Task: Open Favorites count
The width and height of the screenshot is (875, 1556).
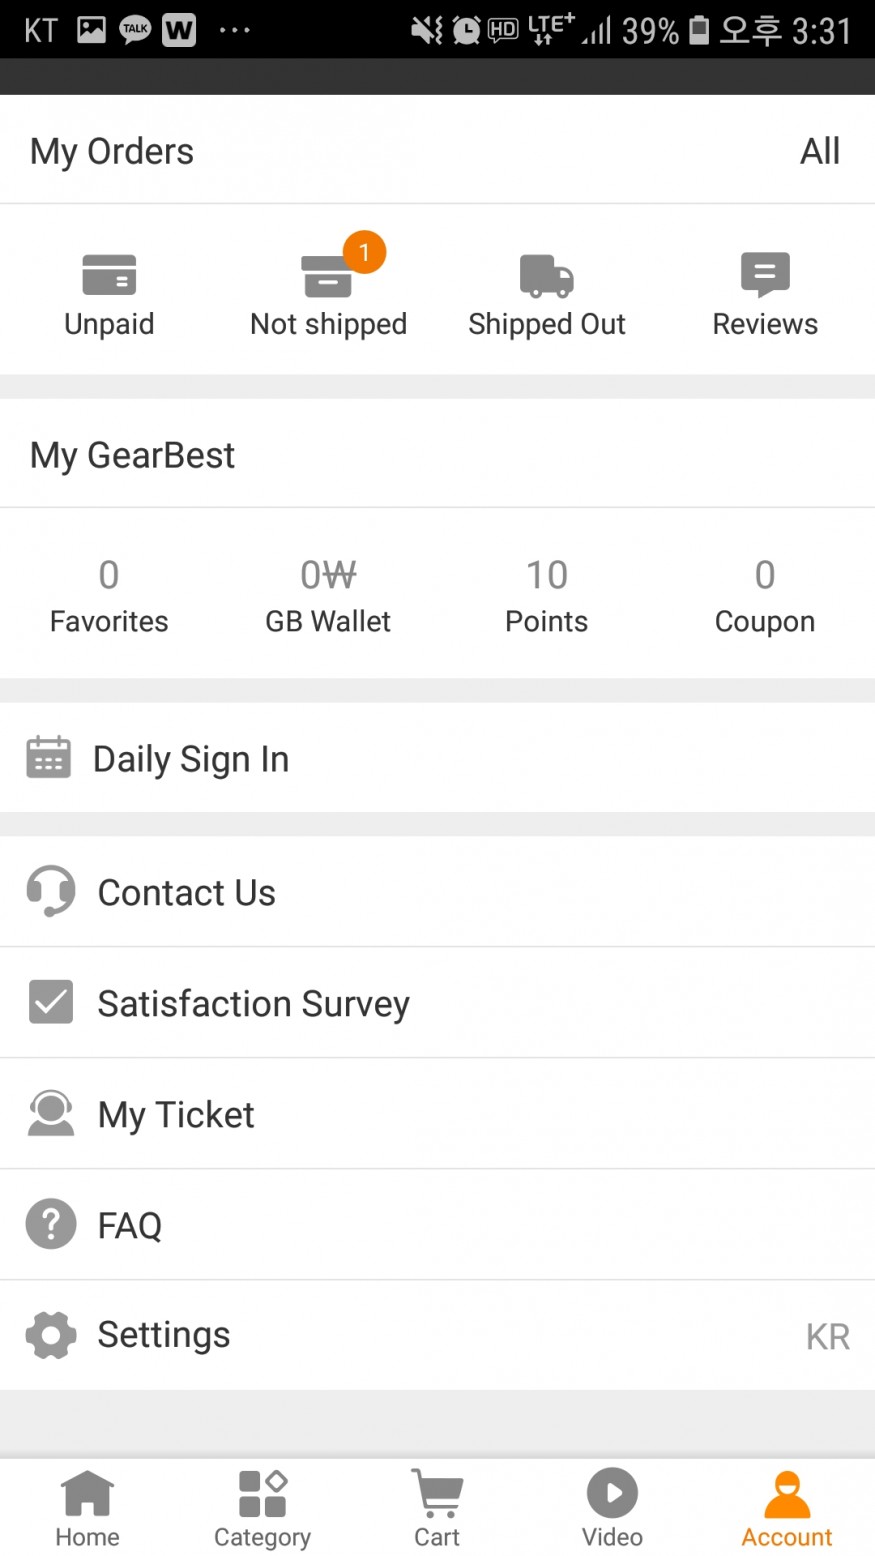Action: 109,596
